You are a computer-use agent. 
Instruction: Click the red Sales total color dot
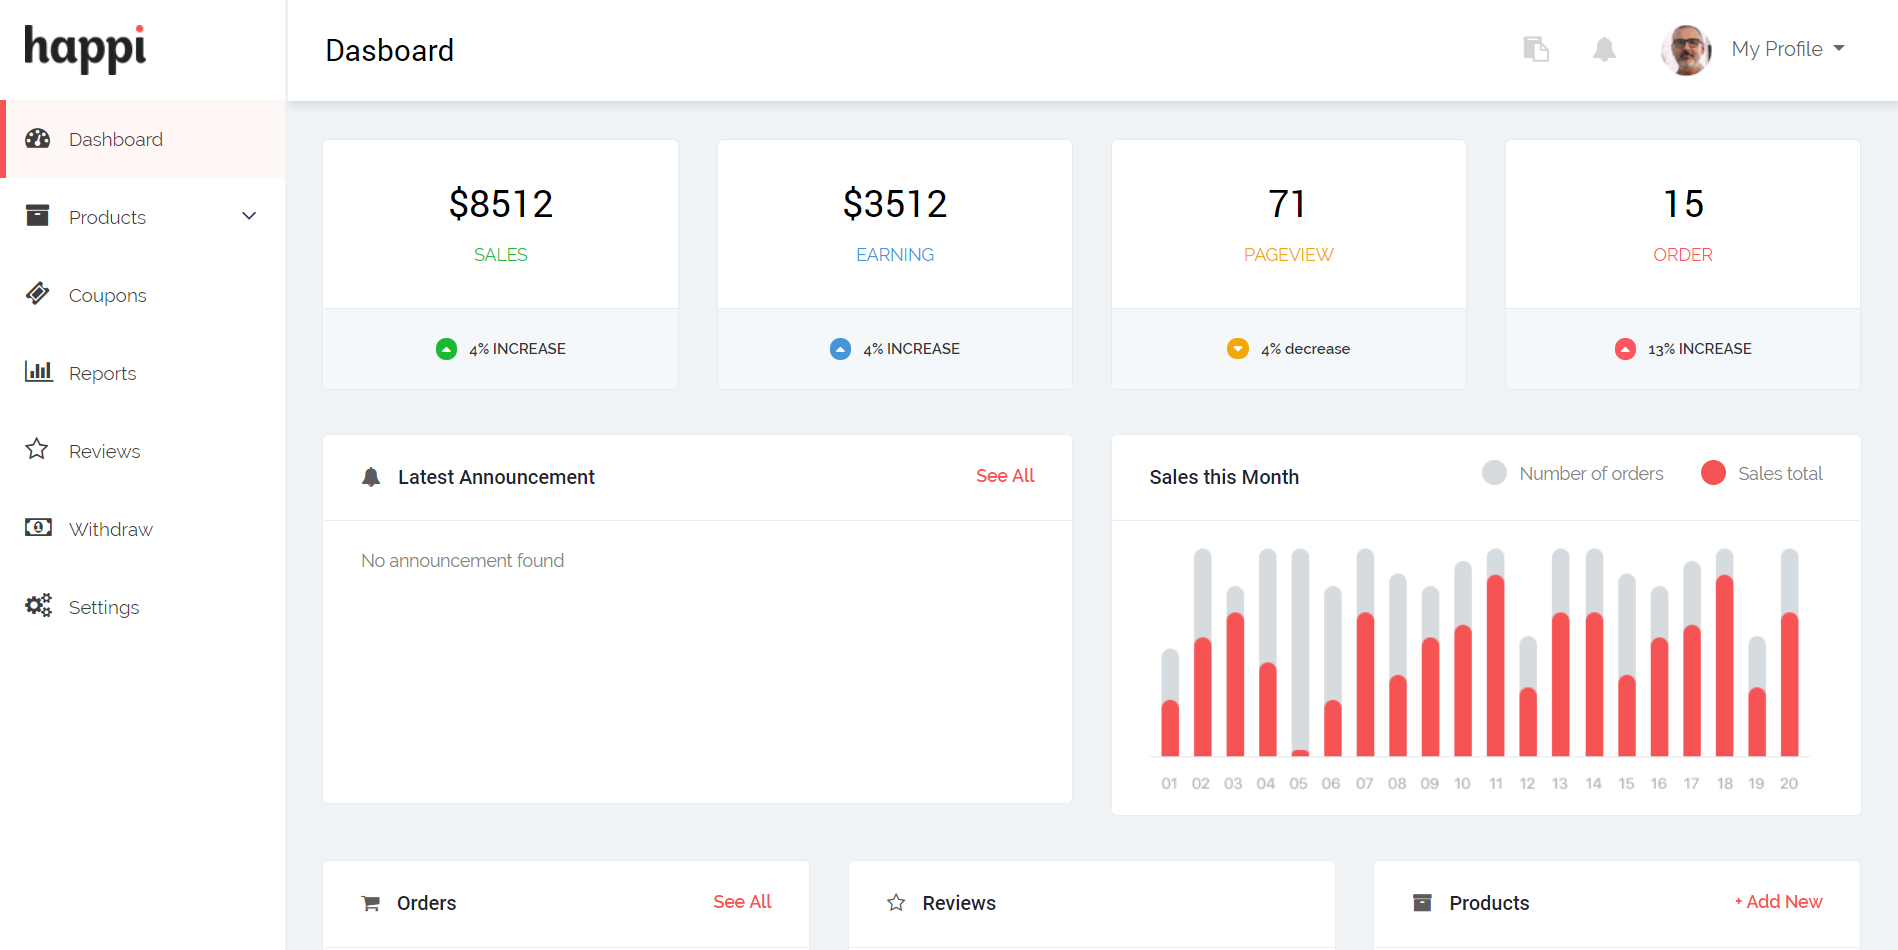point(1713,473)
